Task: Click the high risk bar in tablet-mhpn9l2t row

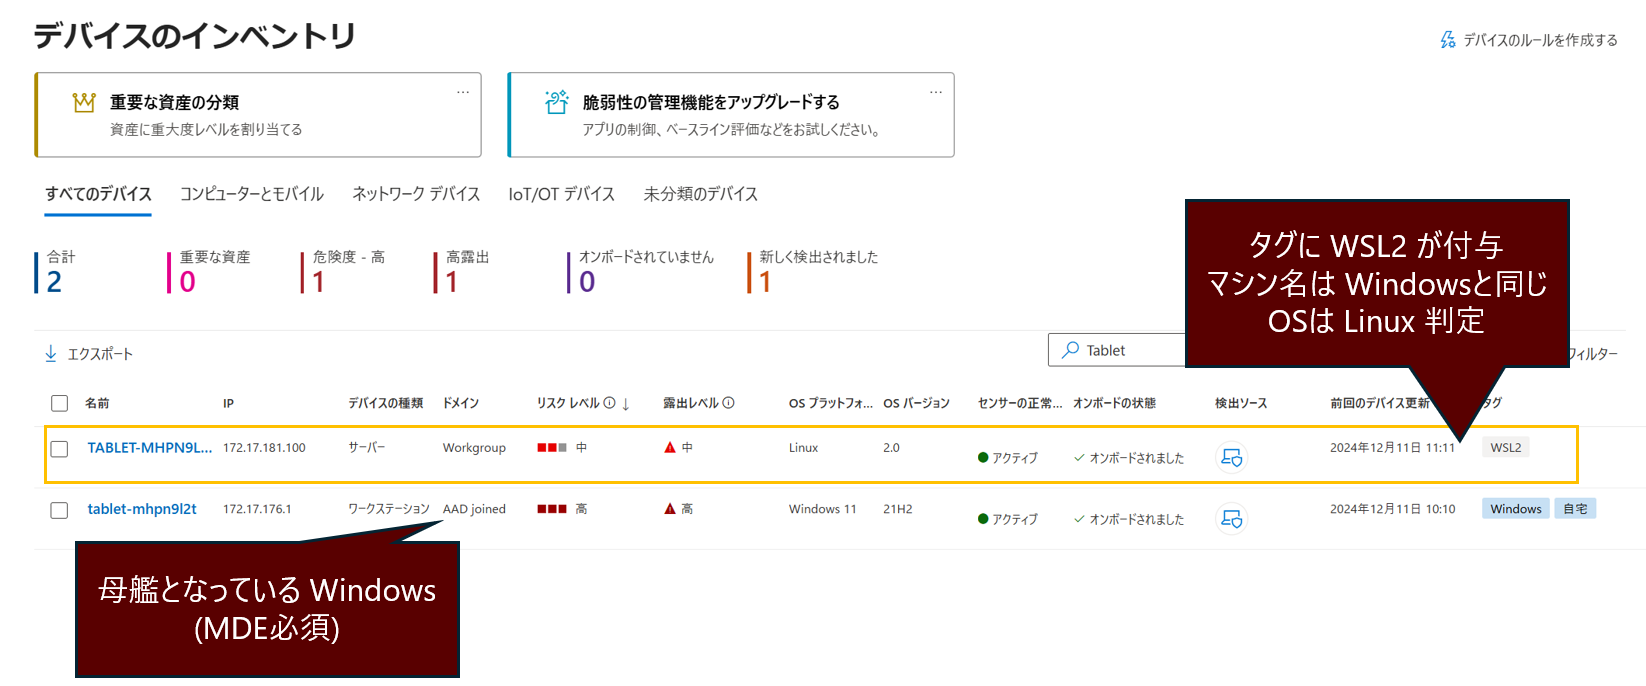Action: pyautogui.click(x=552, y=509)
